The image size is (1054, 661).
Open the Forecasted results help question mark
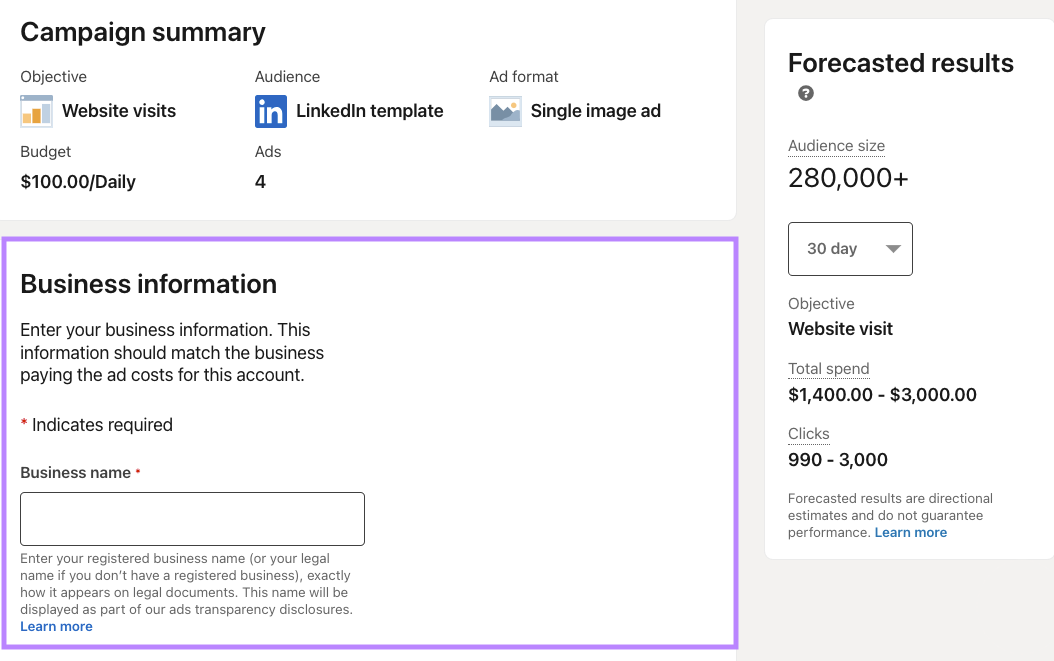click(805, 93)
